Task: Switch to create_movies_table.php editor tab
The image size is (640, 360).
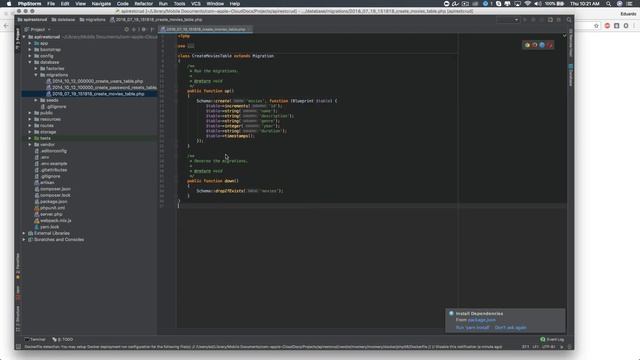Action: (206, 29)
